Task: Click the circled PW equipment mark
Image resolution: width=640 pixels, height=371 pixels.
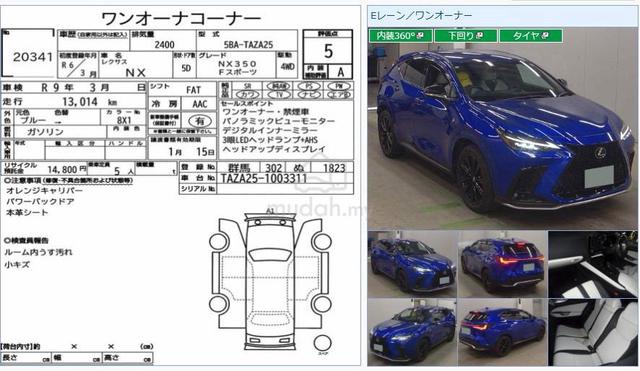Action: (x=339, y=86)
